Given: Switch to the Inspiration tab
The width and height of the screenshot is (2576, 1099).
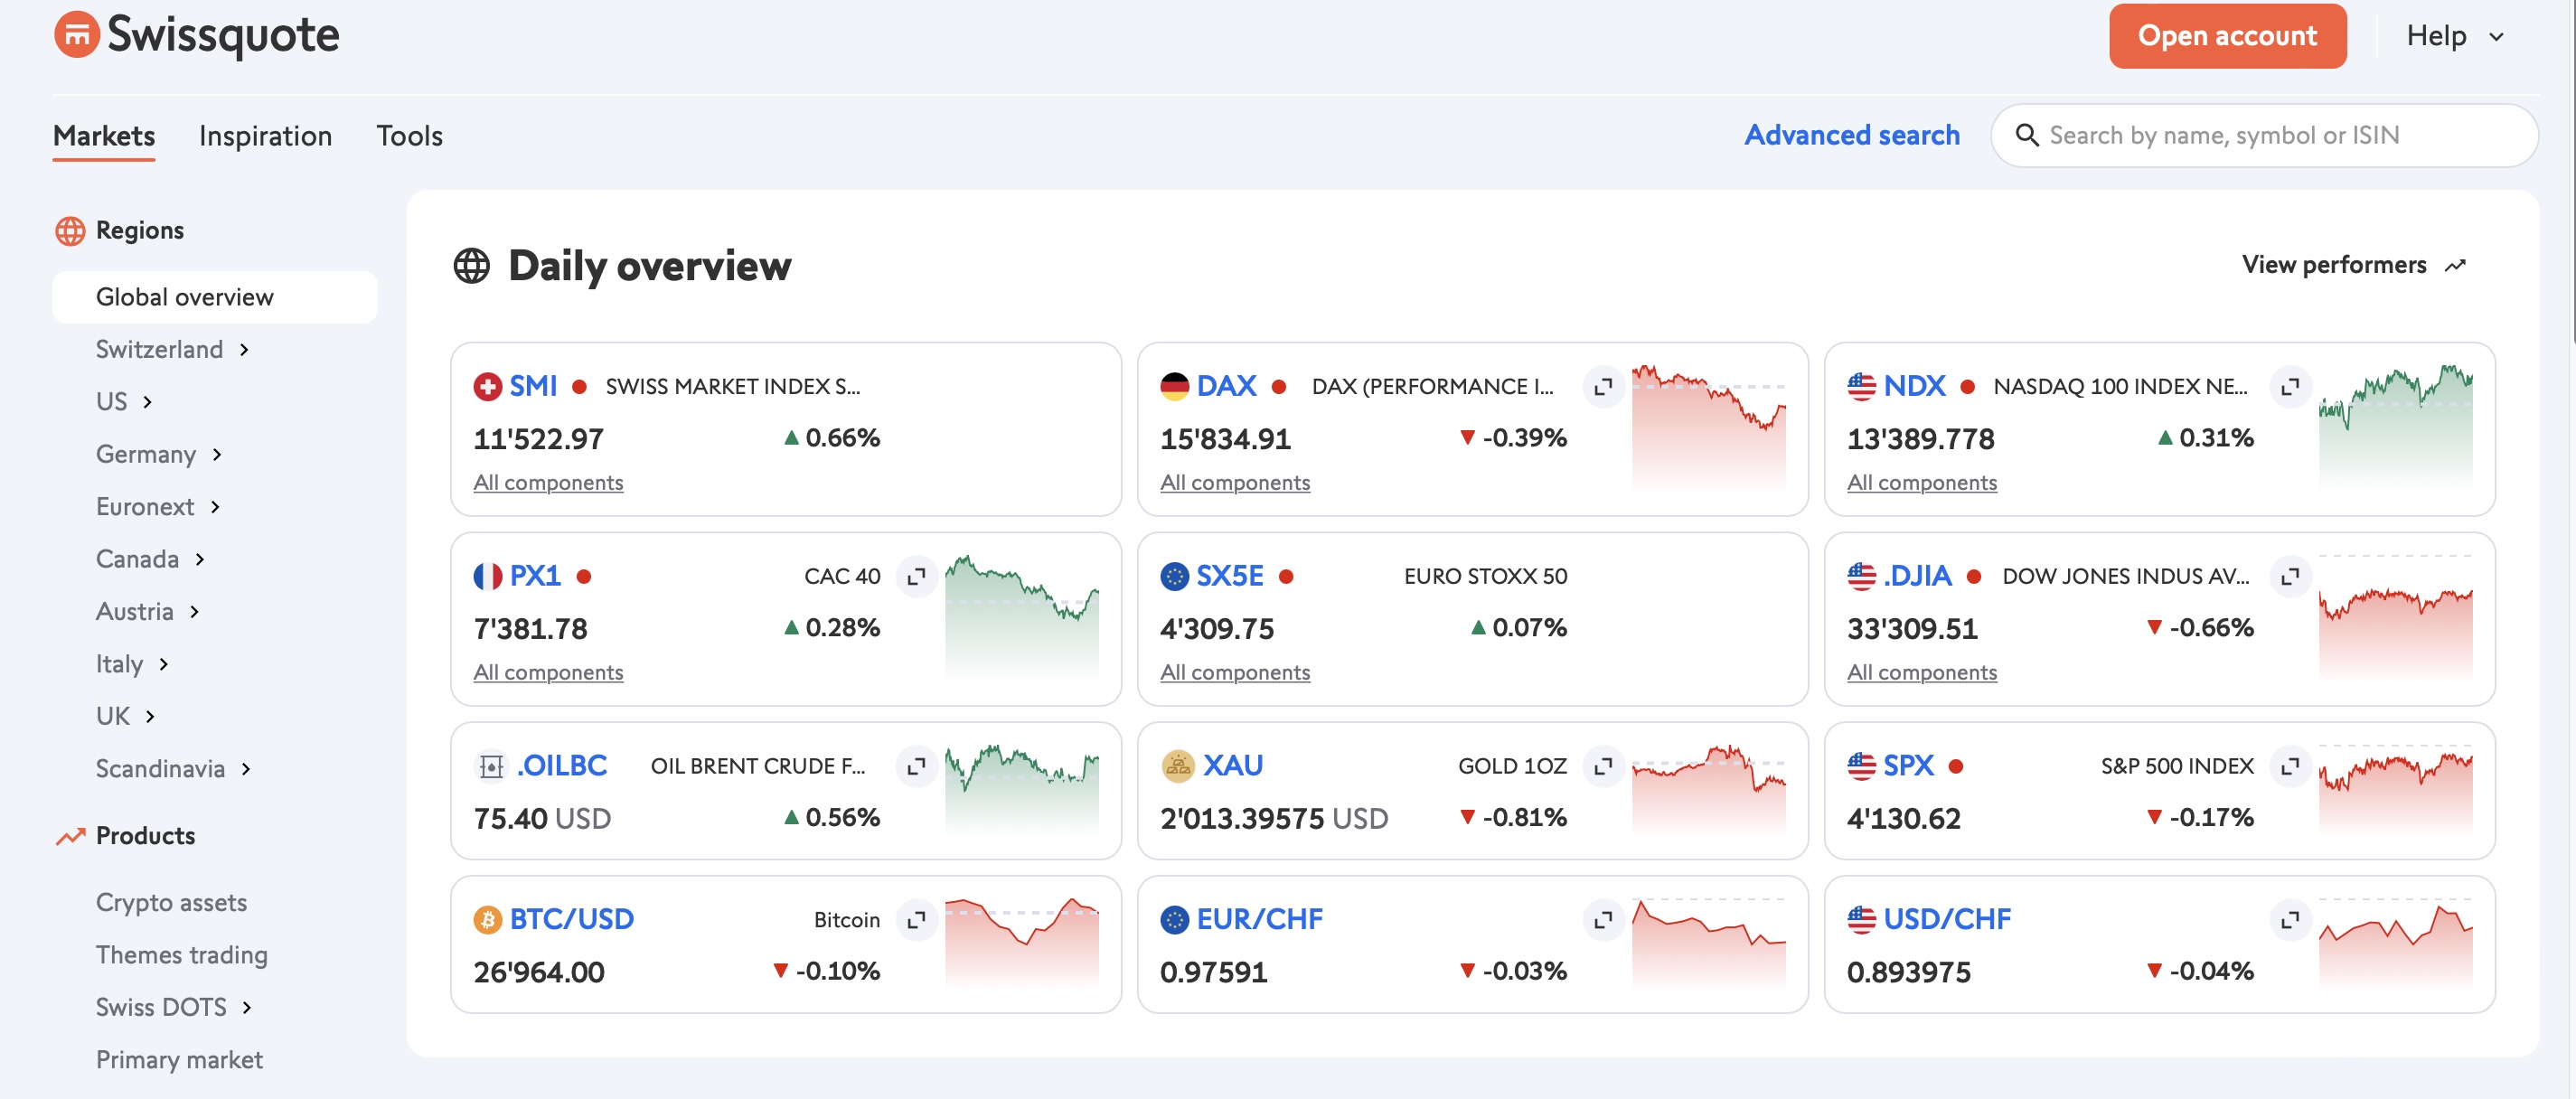Looking at the screenshot, I should point(266,137).
